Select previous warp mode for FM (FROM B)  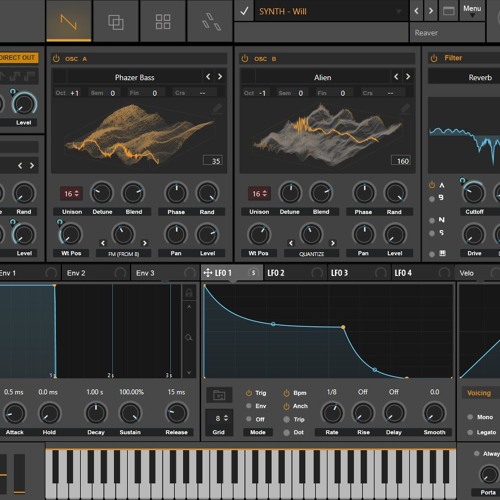point(103,243)
